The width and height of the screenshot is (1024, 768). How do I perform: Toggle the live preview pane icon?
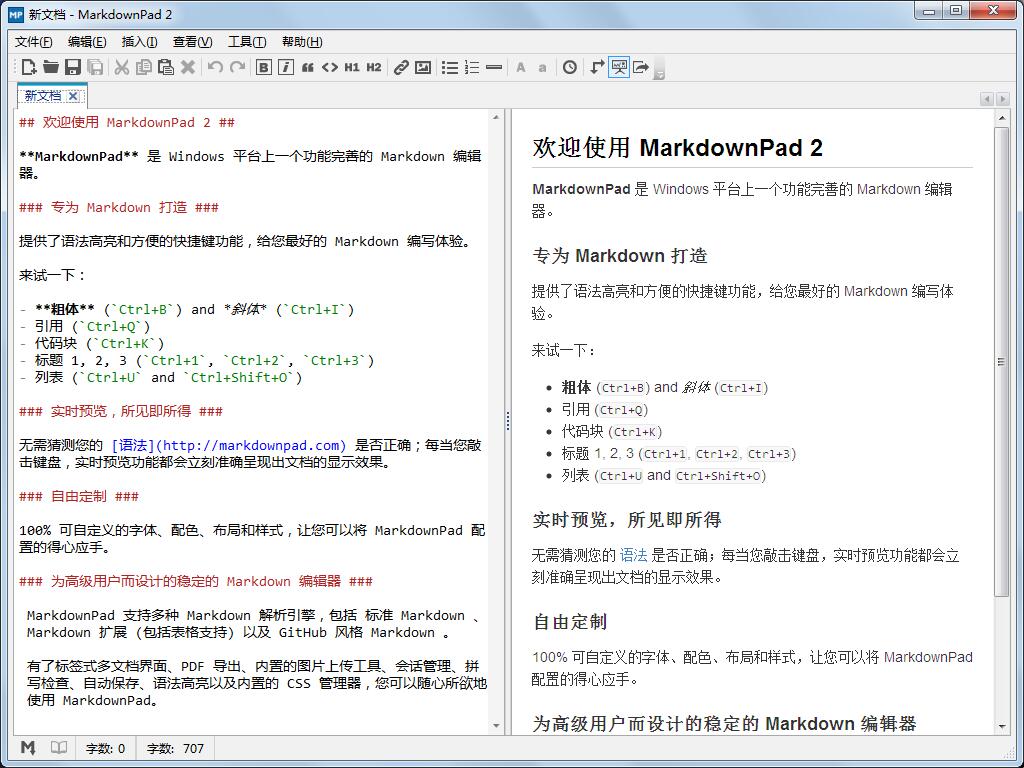point(618,67)
